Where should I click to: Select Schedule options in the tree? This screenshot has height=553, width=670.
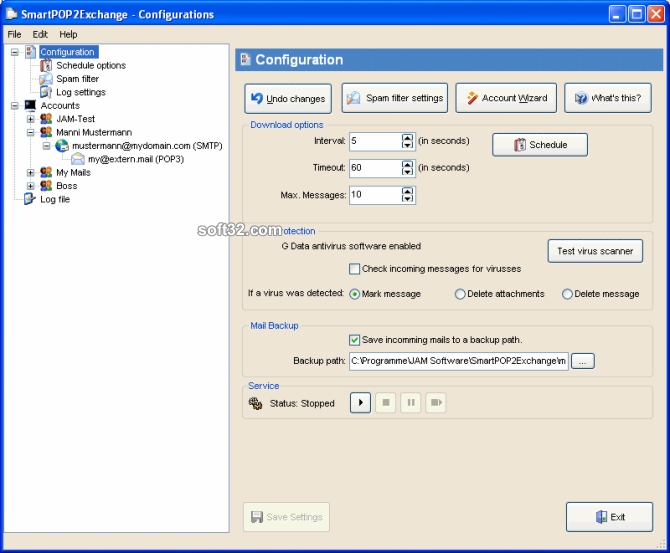91,65
